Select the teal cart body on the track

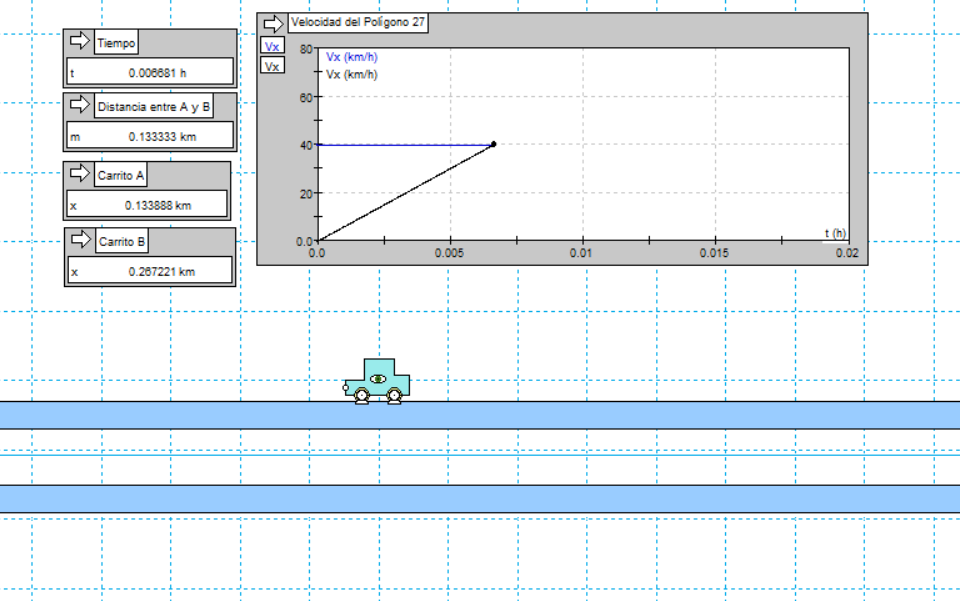378,376
